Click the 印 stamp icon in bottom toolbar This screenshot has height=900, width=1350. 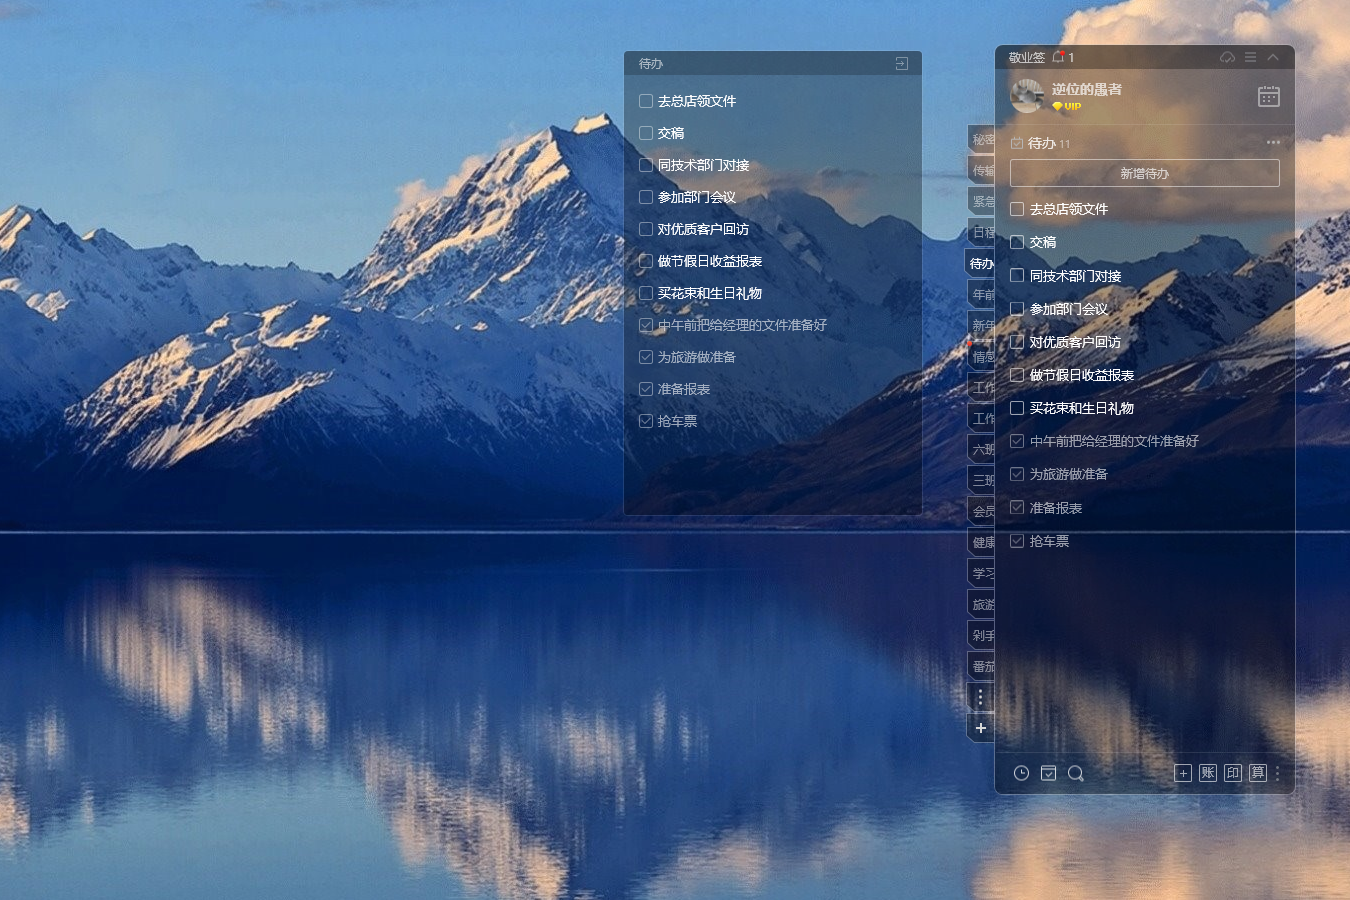(1233, 773)
